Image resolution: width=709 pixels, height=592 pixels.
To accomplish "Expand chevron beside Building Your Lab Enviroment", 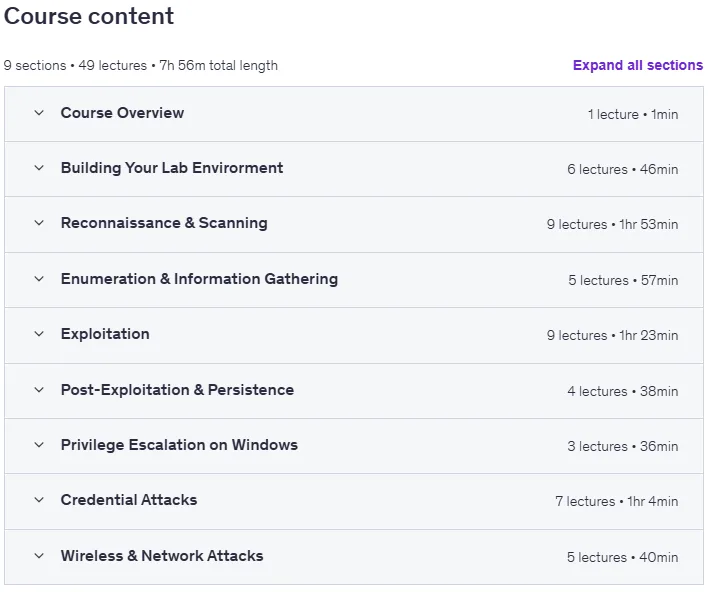I will pos(39,168).
